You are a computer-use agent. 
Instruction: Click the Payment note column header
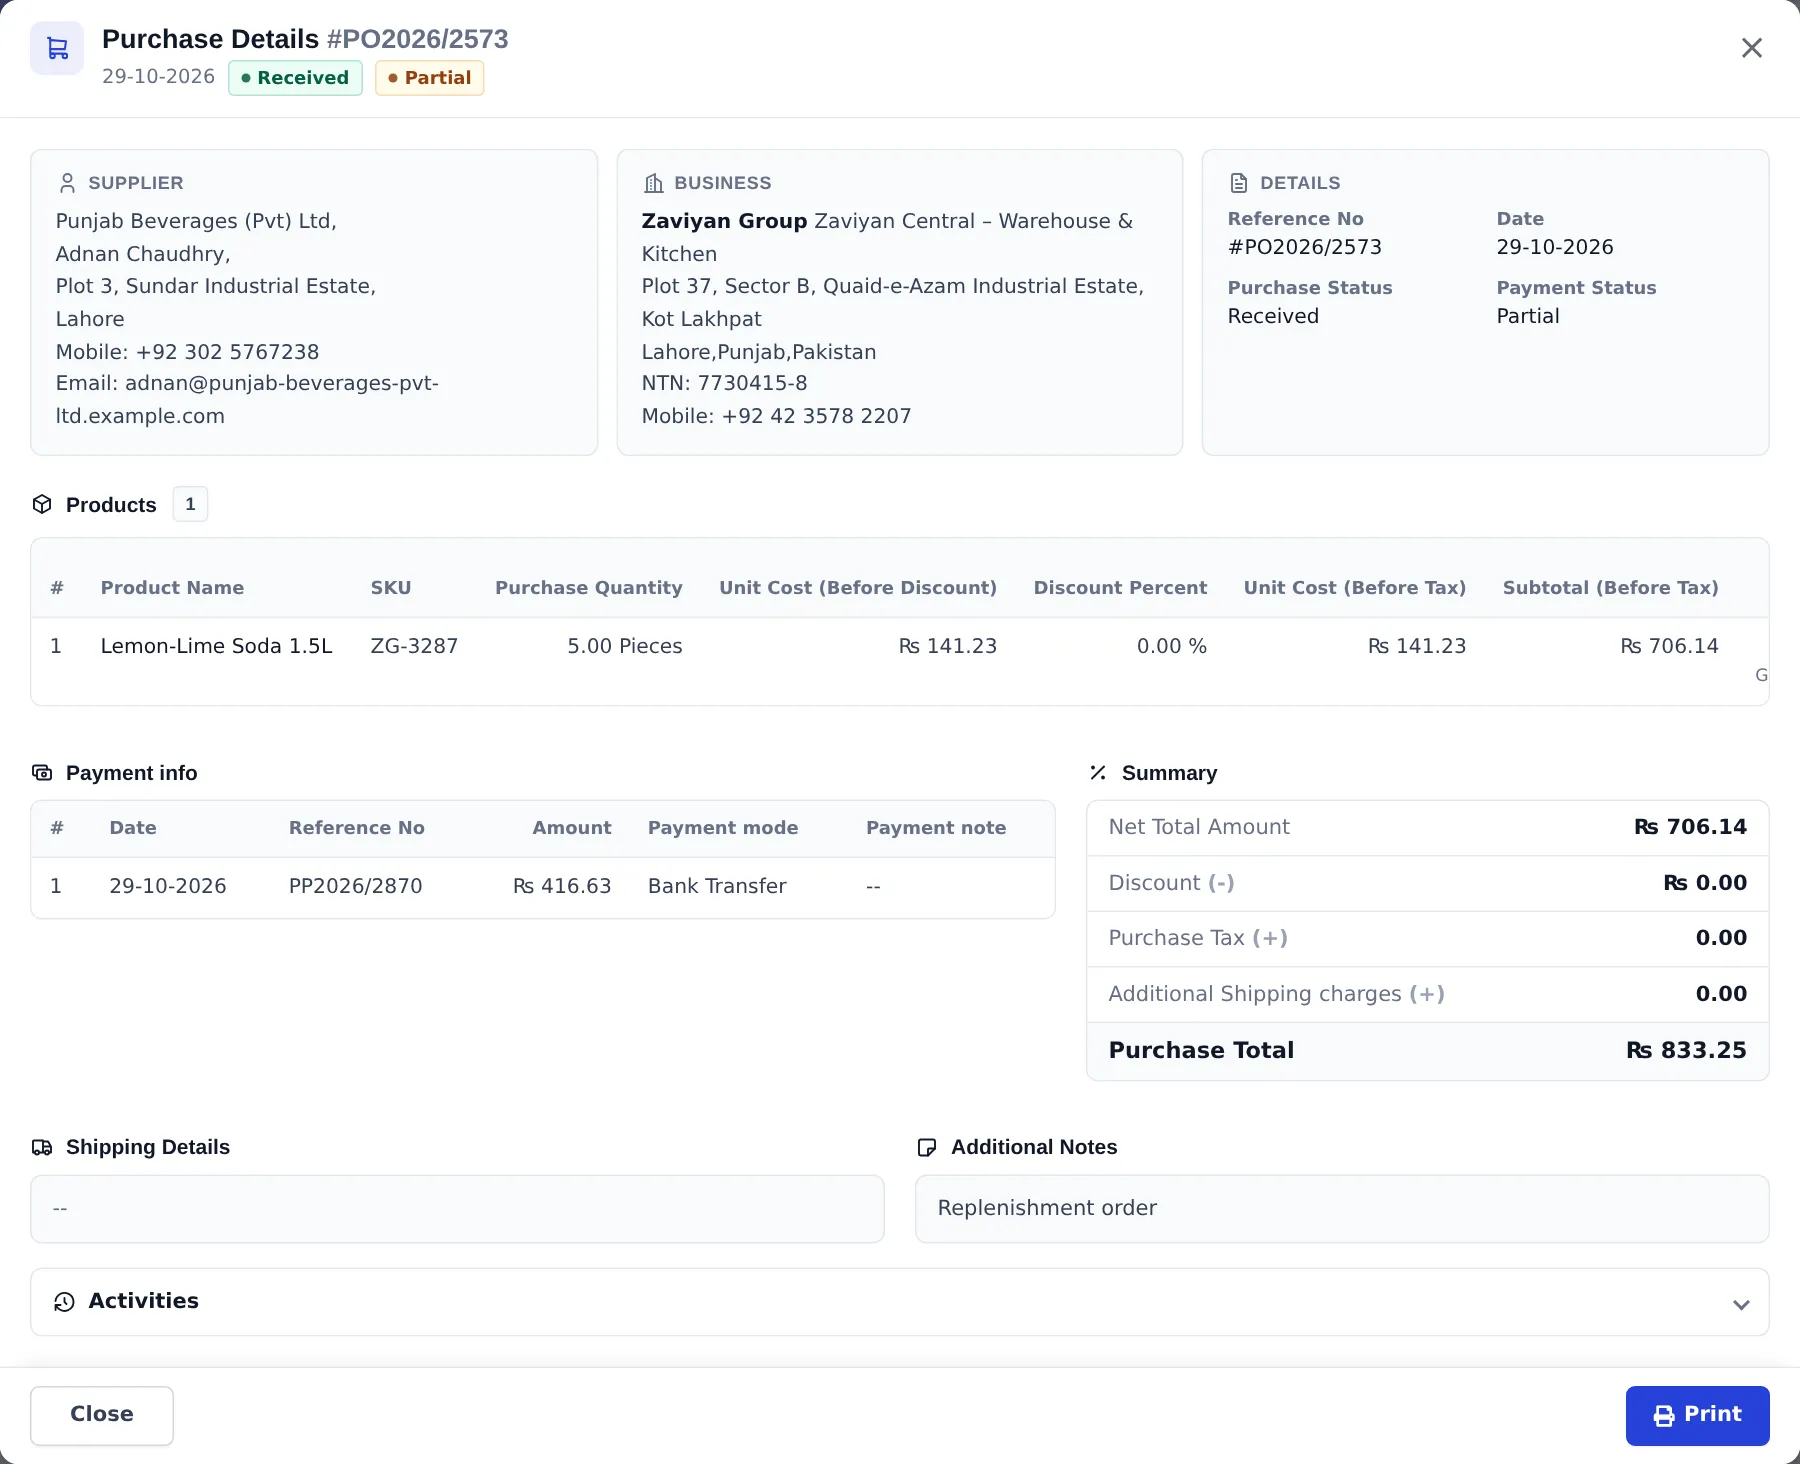pos(936,828)
